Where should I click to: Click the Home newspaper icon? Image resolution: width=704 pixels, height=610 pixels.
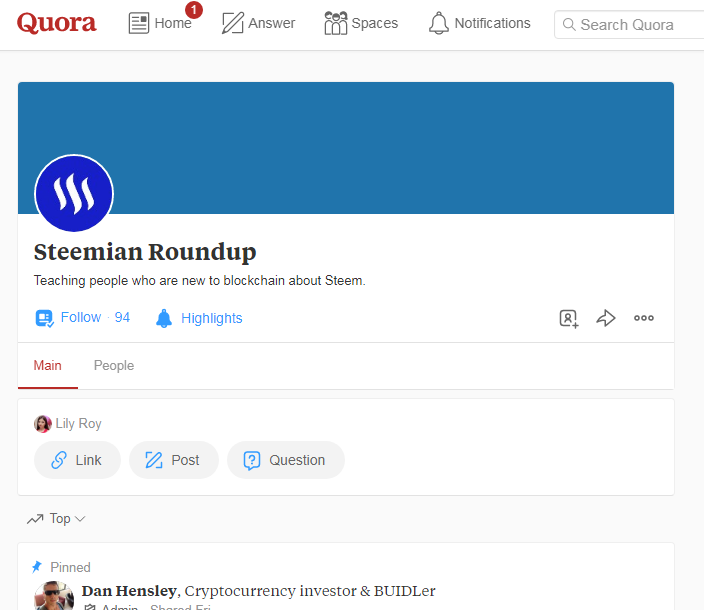[x=139, y=23]
